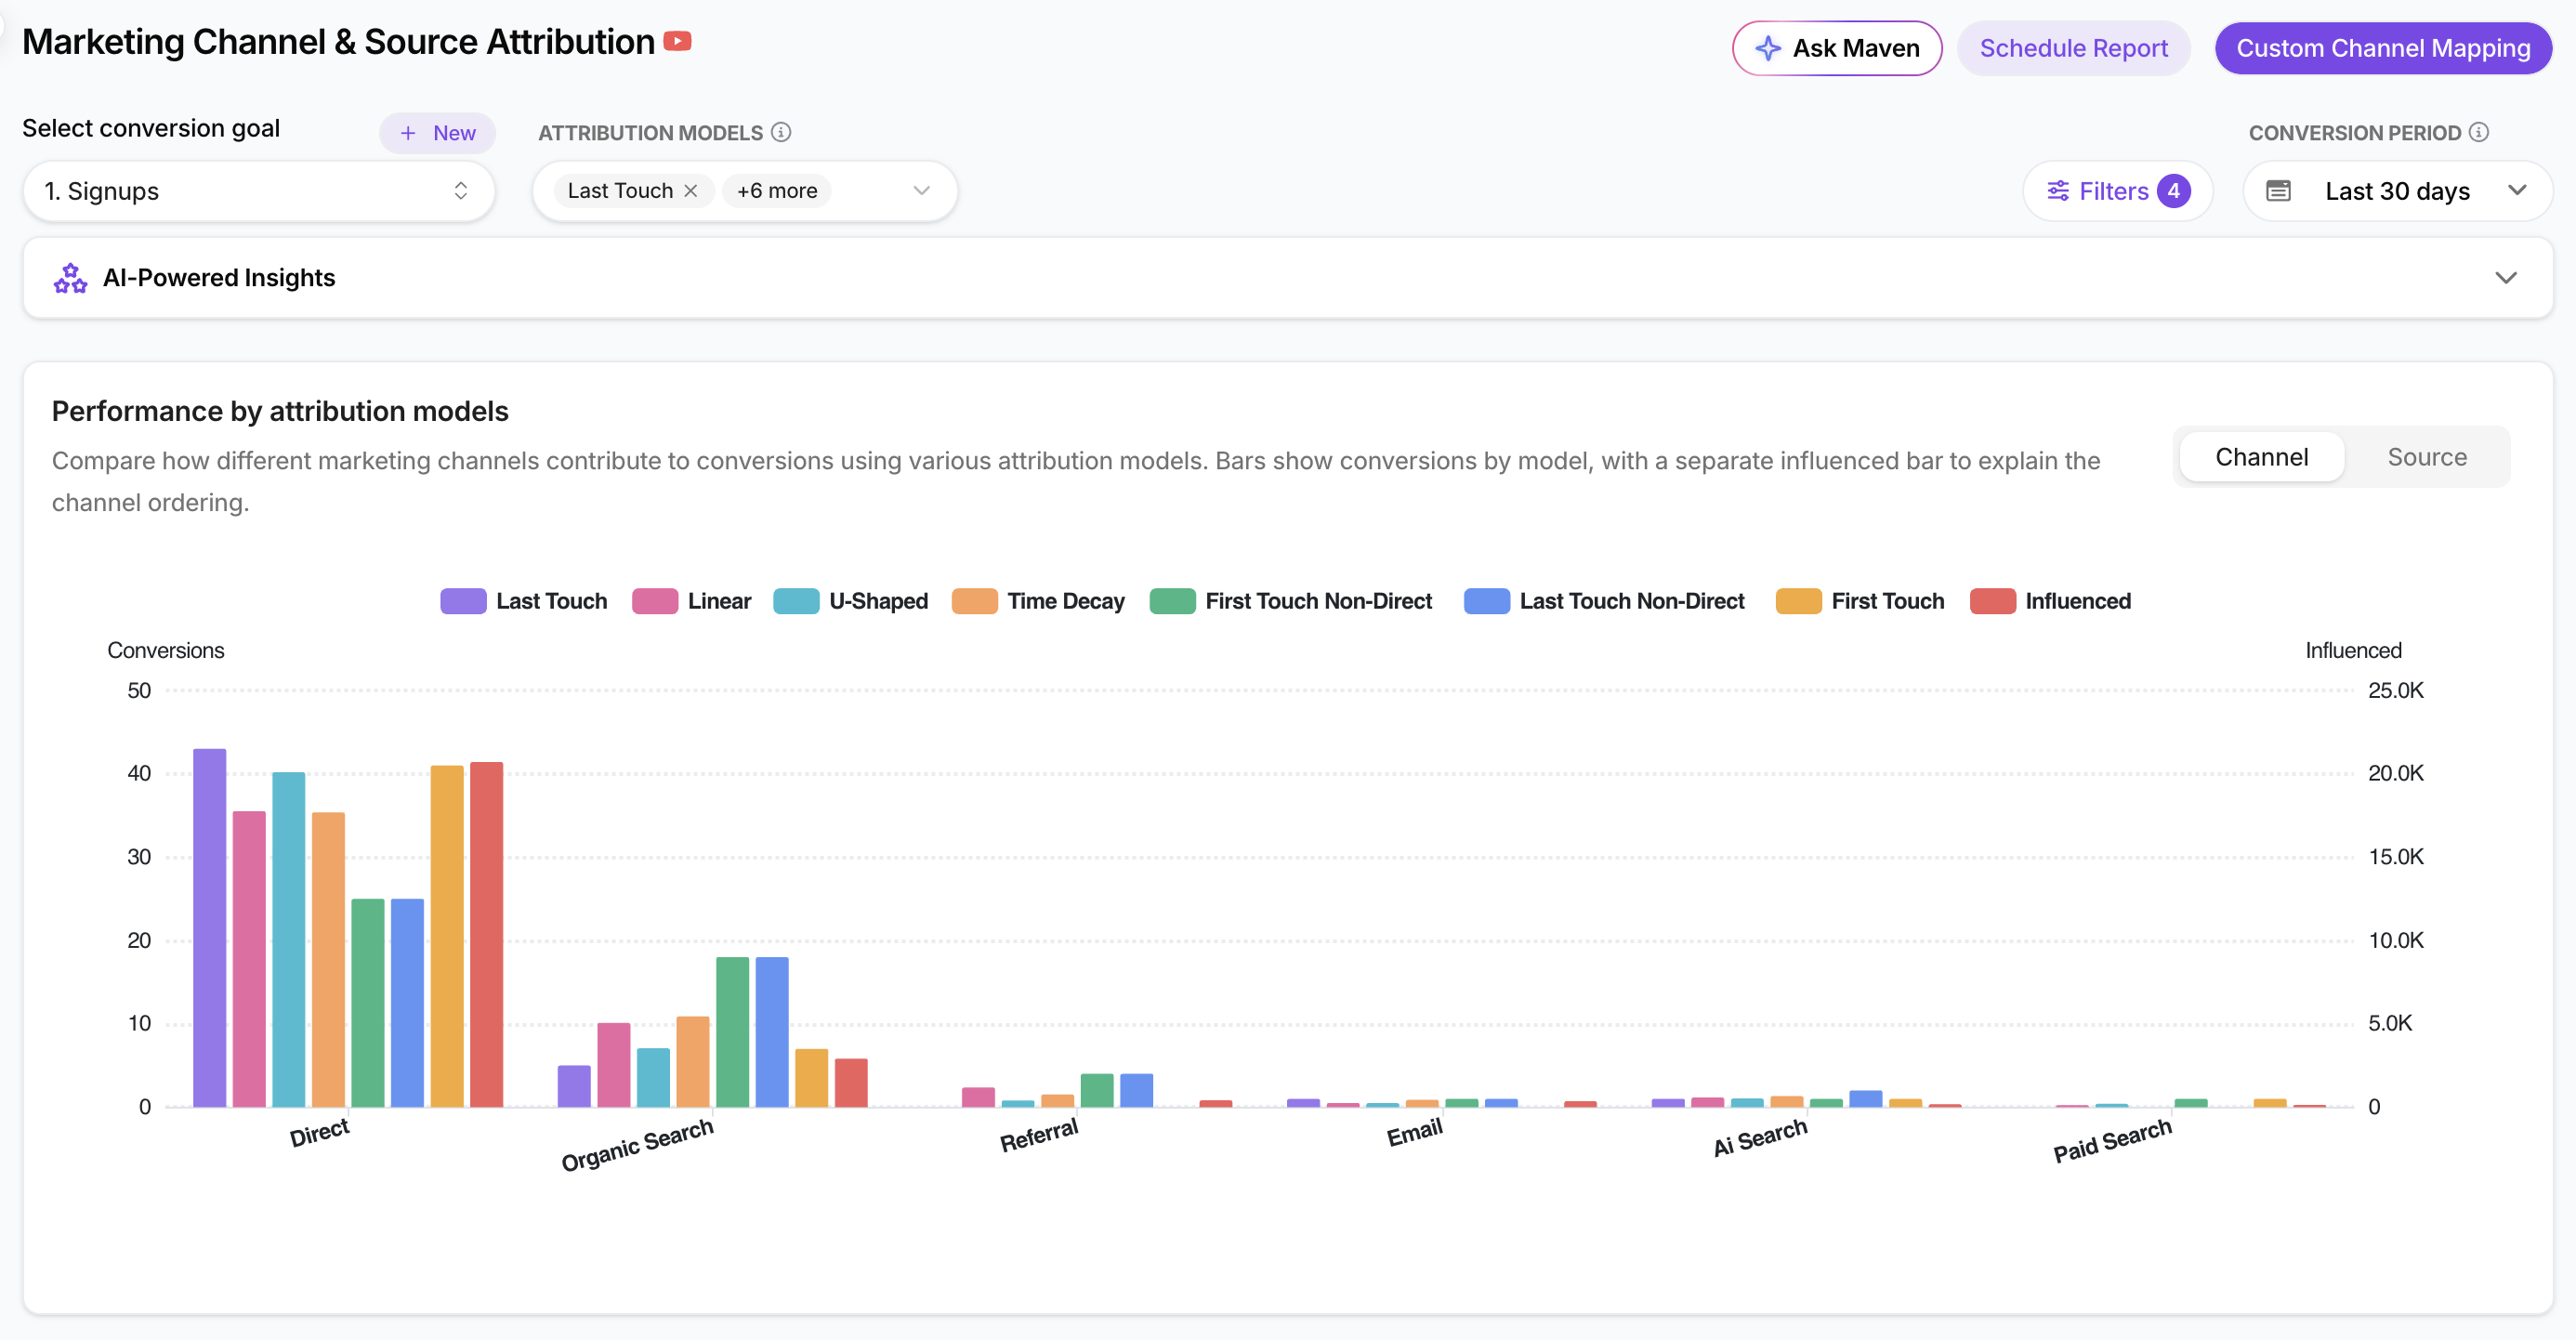Remove the Last Touch model tag

click(x=691, y=190)
